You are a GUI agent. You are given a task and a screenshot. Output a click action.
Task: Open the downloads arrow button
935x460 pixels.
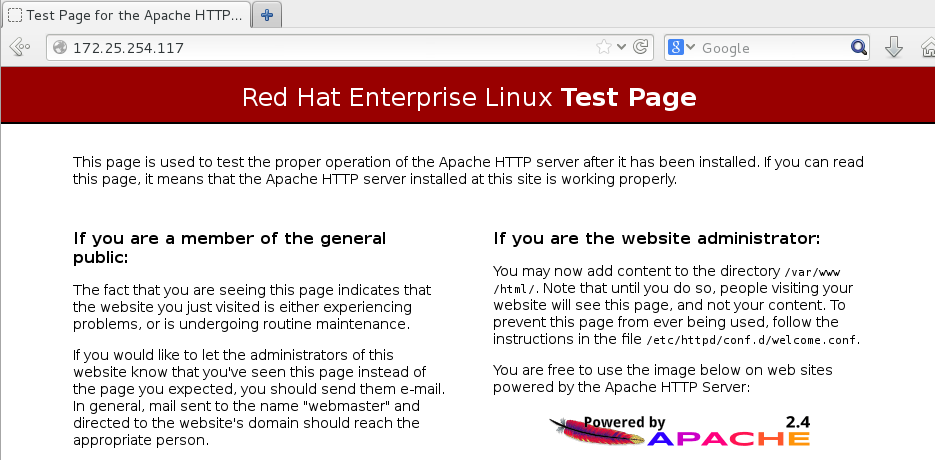tap(893, 47)
